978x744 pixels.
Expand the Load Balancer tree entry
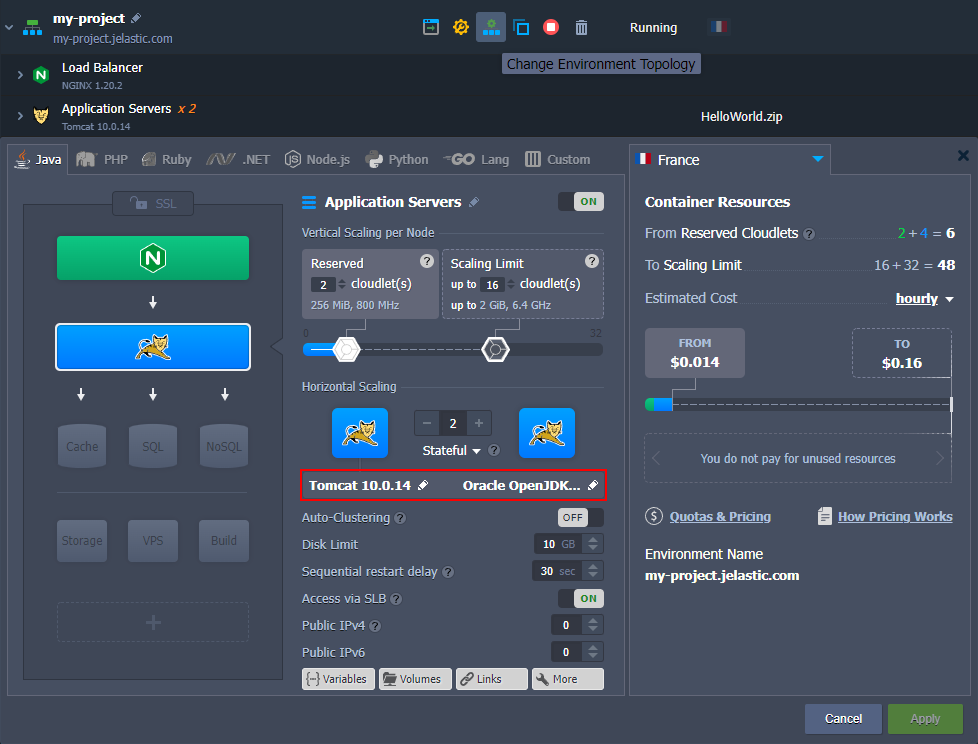coord(20,74)
